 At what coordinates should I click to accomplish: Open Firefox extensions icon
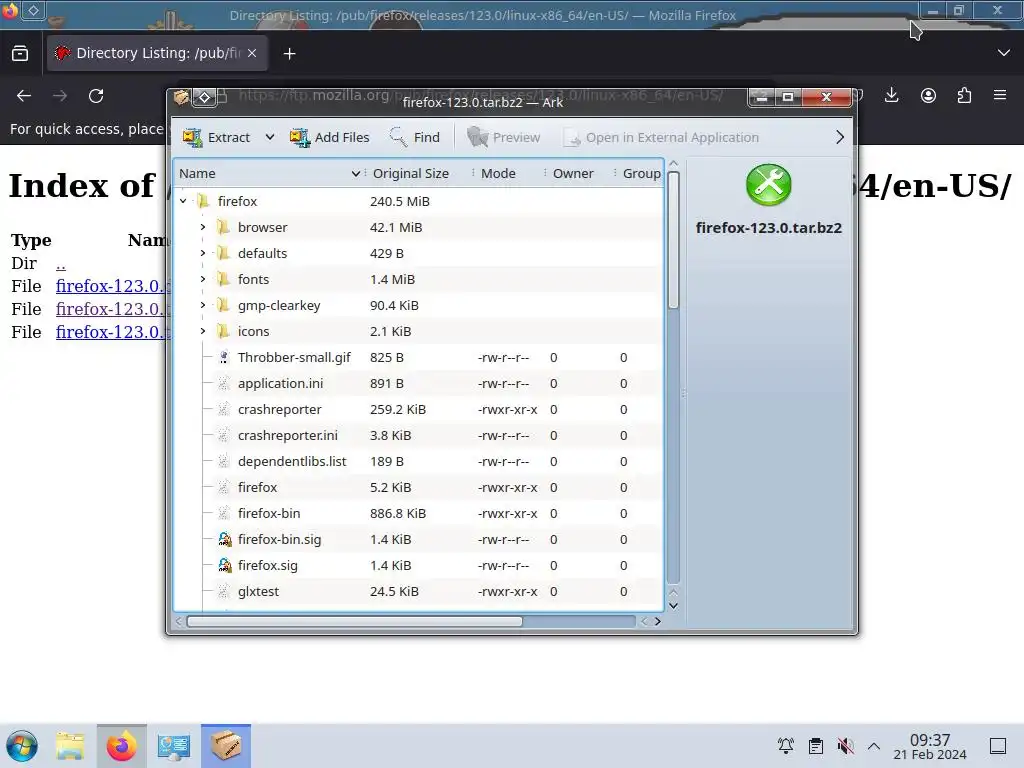(964, 96)
